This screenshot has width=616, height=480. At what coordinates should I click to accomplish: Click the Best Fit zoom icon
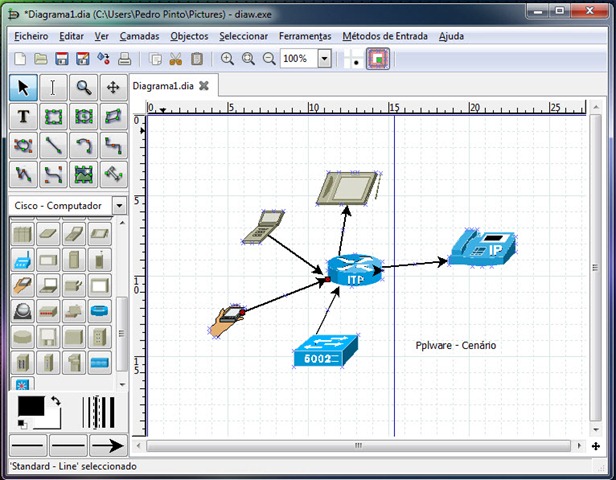coord(248,59)
